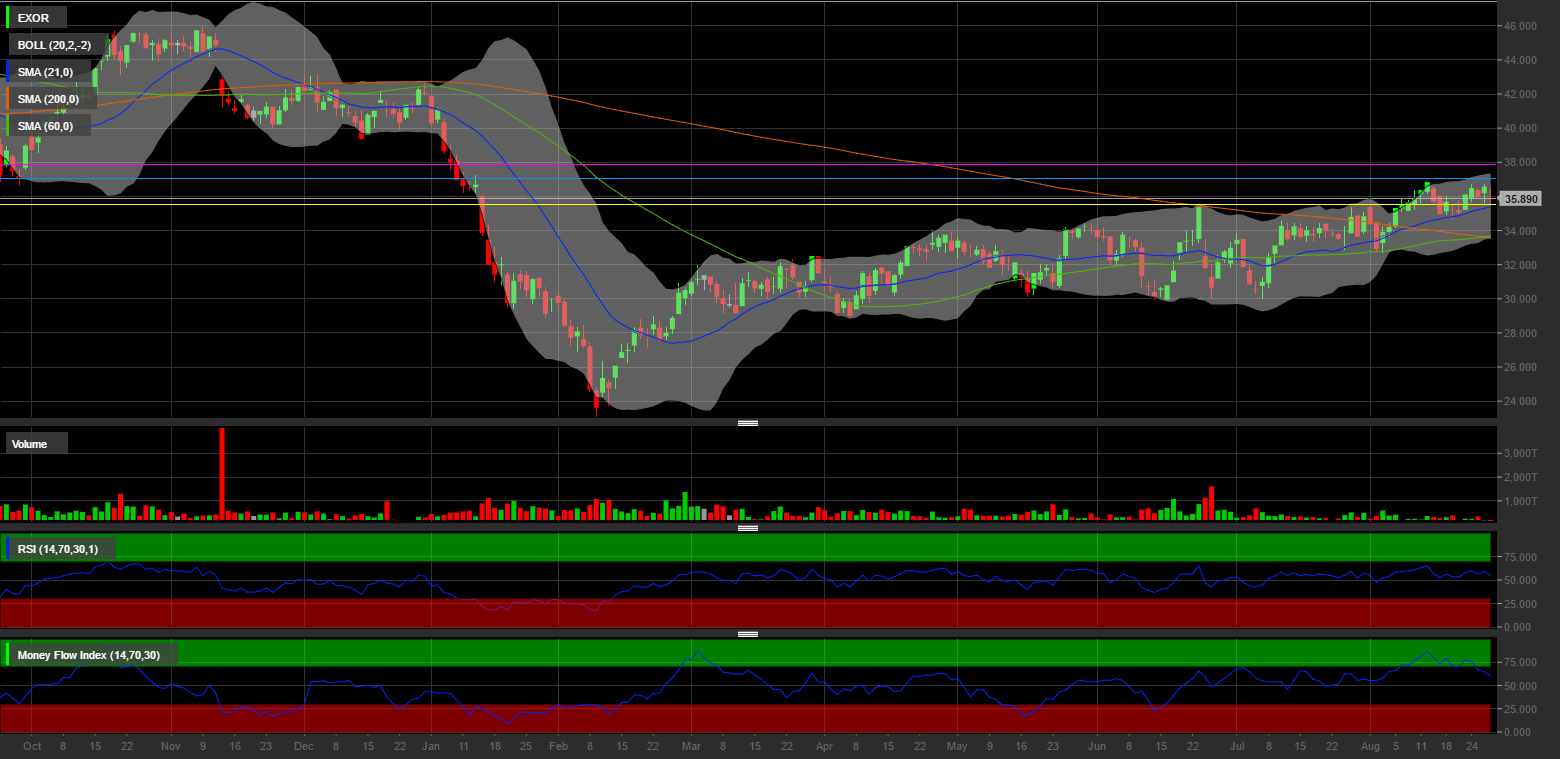Click the Mar date axis label
Image resolution: width=1560 pixels, height=759 pixels.
coord(691,746)
